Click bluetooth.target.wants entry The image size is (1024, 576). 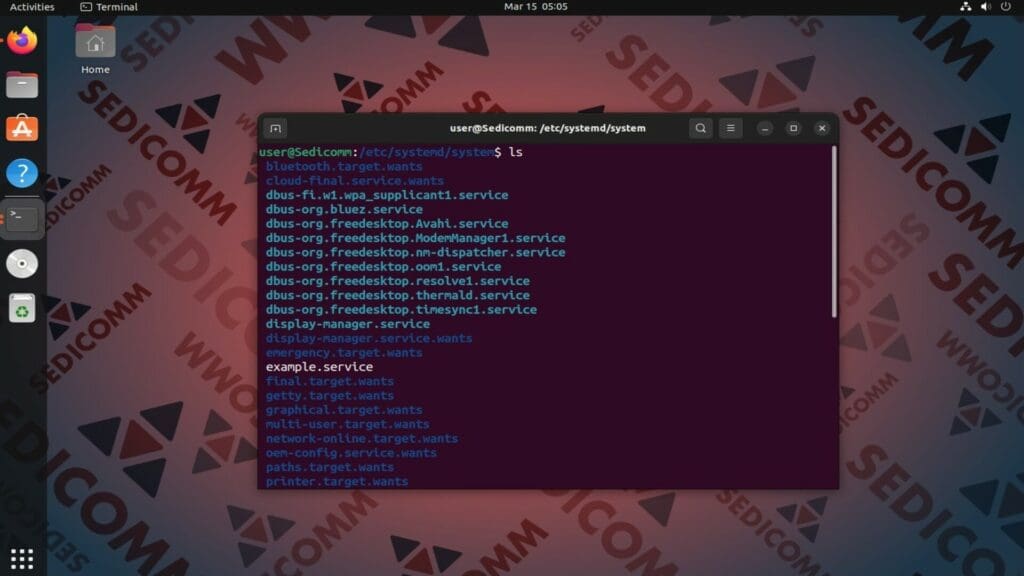[344, 167]
